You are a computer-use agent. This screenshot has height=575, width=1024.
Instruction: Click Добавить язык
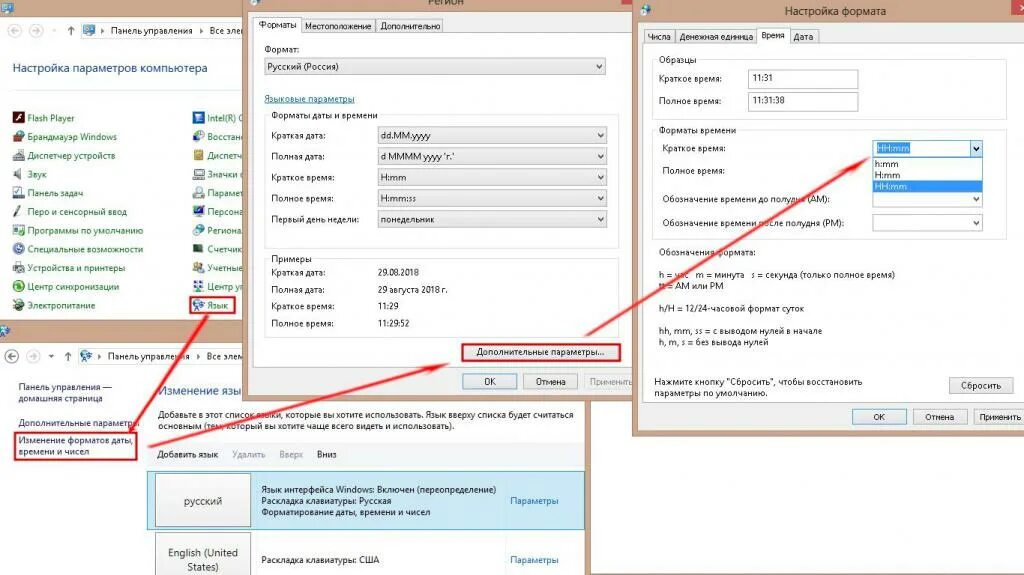pyautogui.click(x=187, y=454)
